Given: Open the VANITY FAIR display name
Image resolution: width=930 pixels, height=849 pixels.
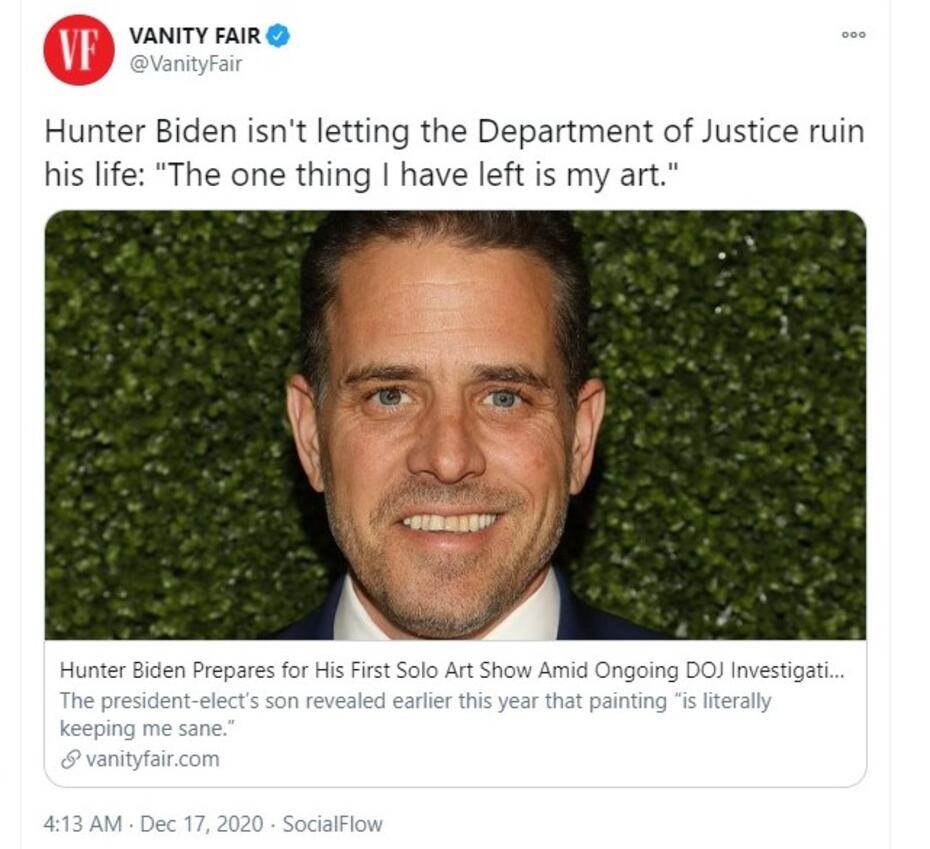Looking at the screenshot, I should point(194,37).
